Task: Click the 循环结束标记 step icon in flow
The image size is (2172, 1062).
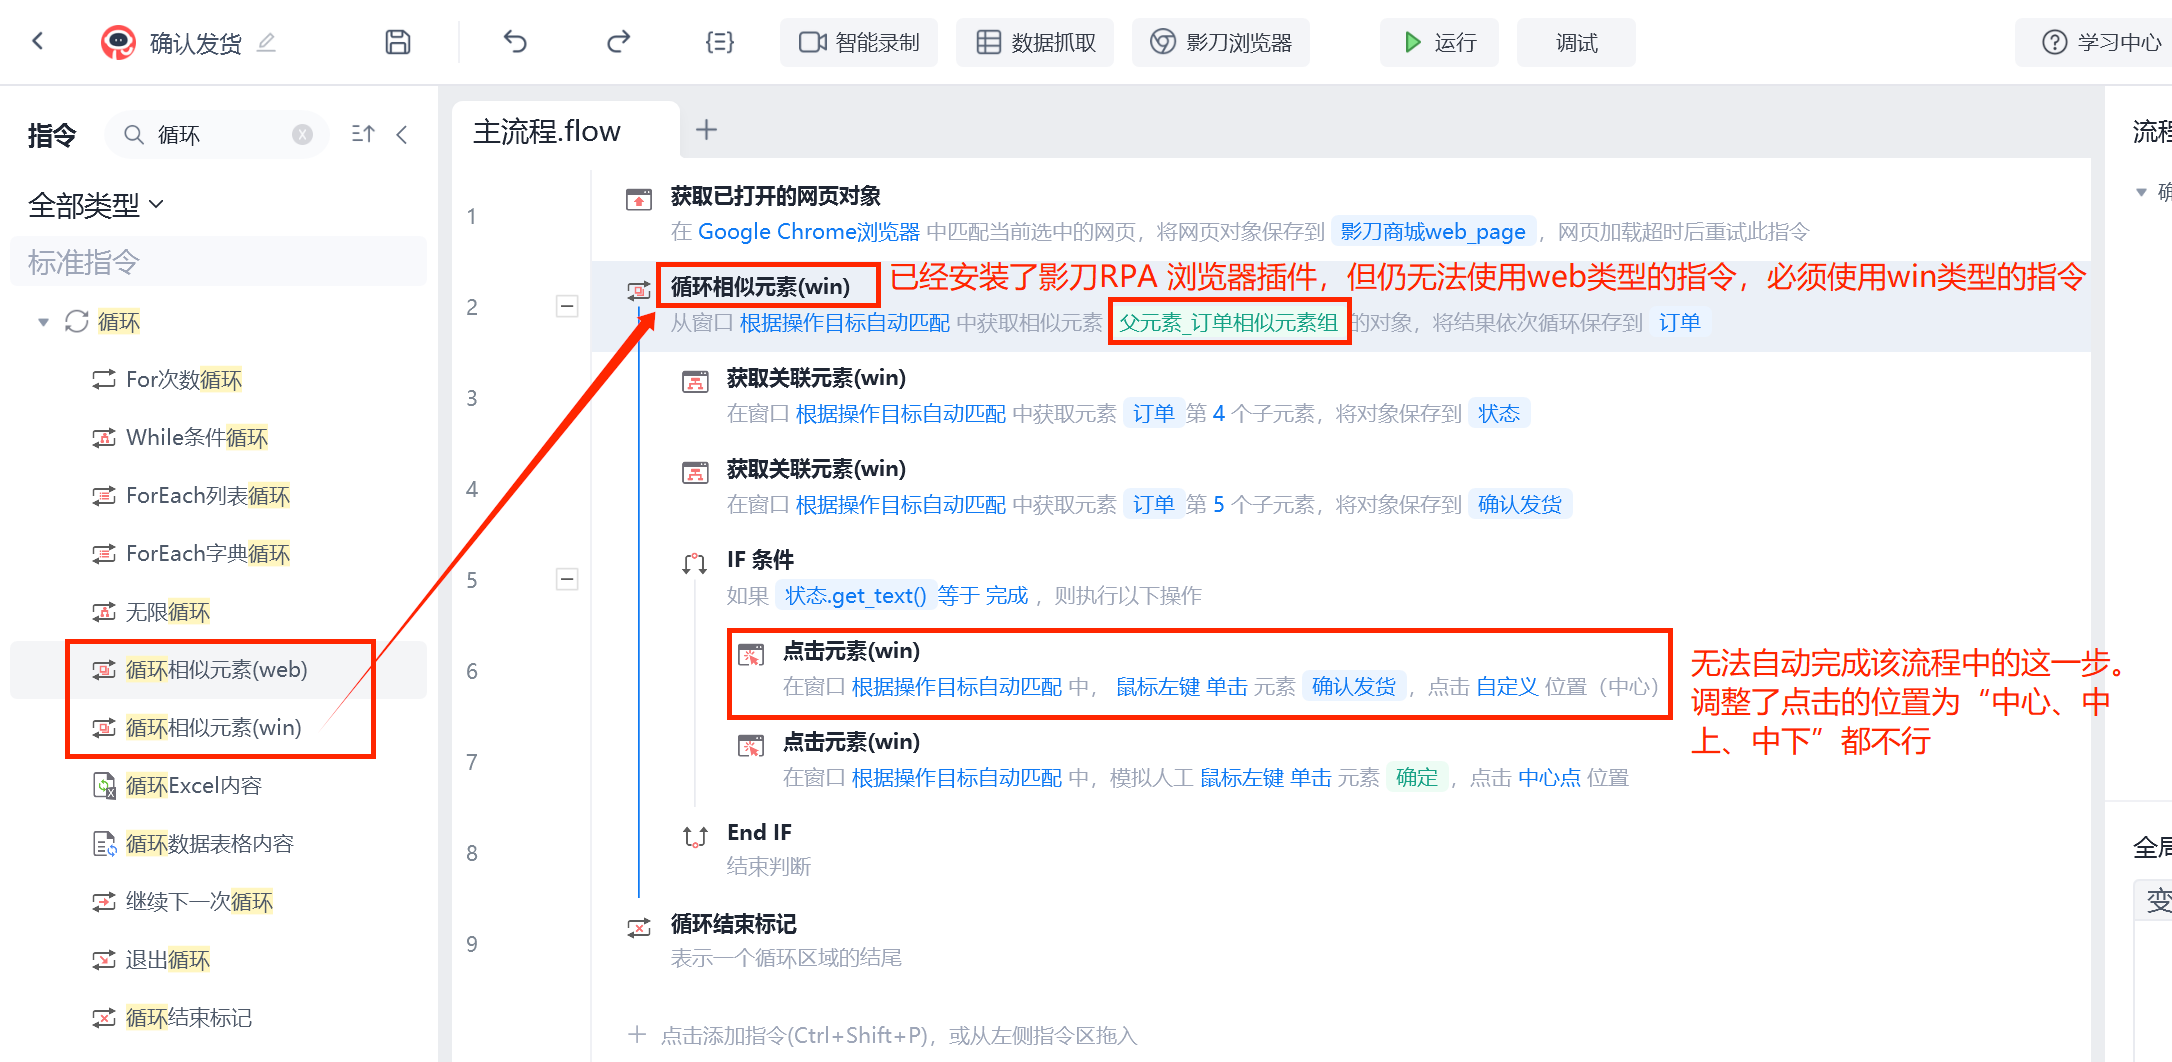Action: [639, 927]
